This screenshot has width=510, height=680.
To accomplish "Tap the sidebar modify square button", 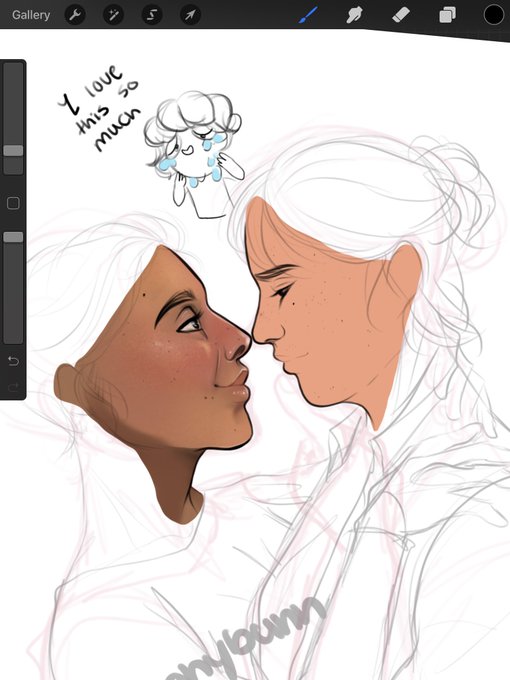I will (13, 203).
